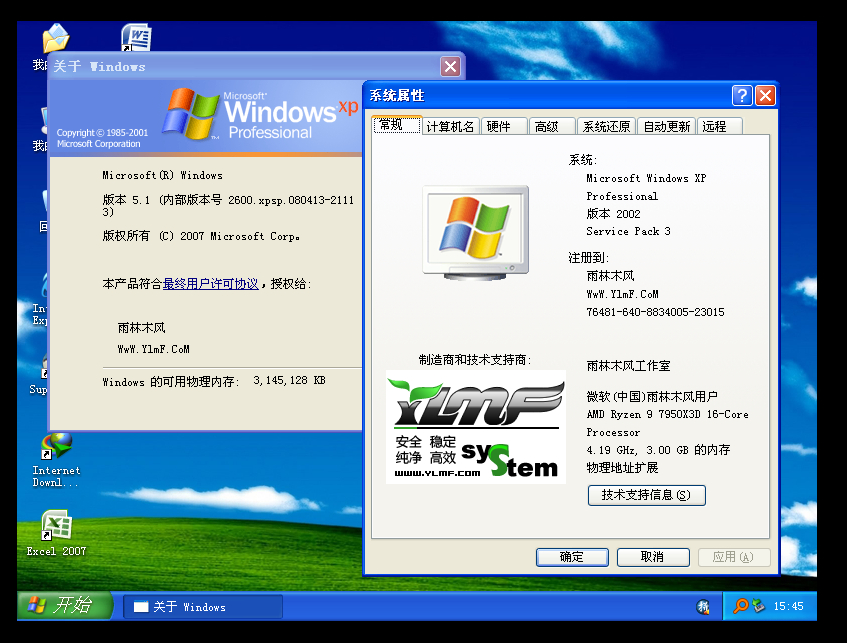Go to the 自动更新 tab
This screenshot has height=643, width=847.
[666, 127]
